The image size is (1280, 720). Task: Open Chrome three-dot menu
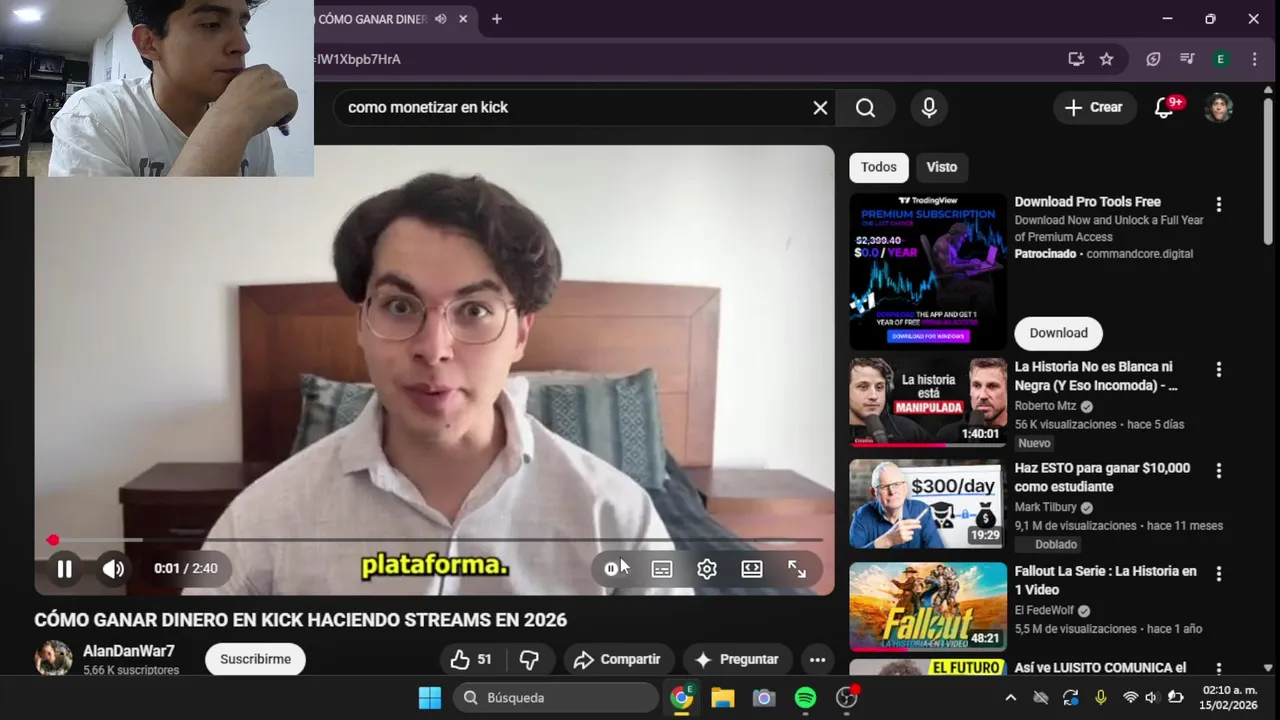coord(1254,59)
